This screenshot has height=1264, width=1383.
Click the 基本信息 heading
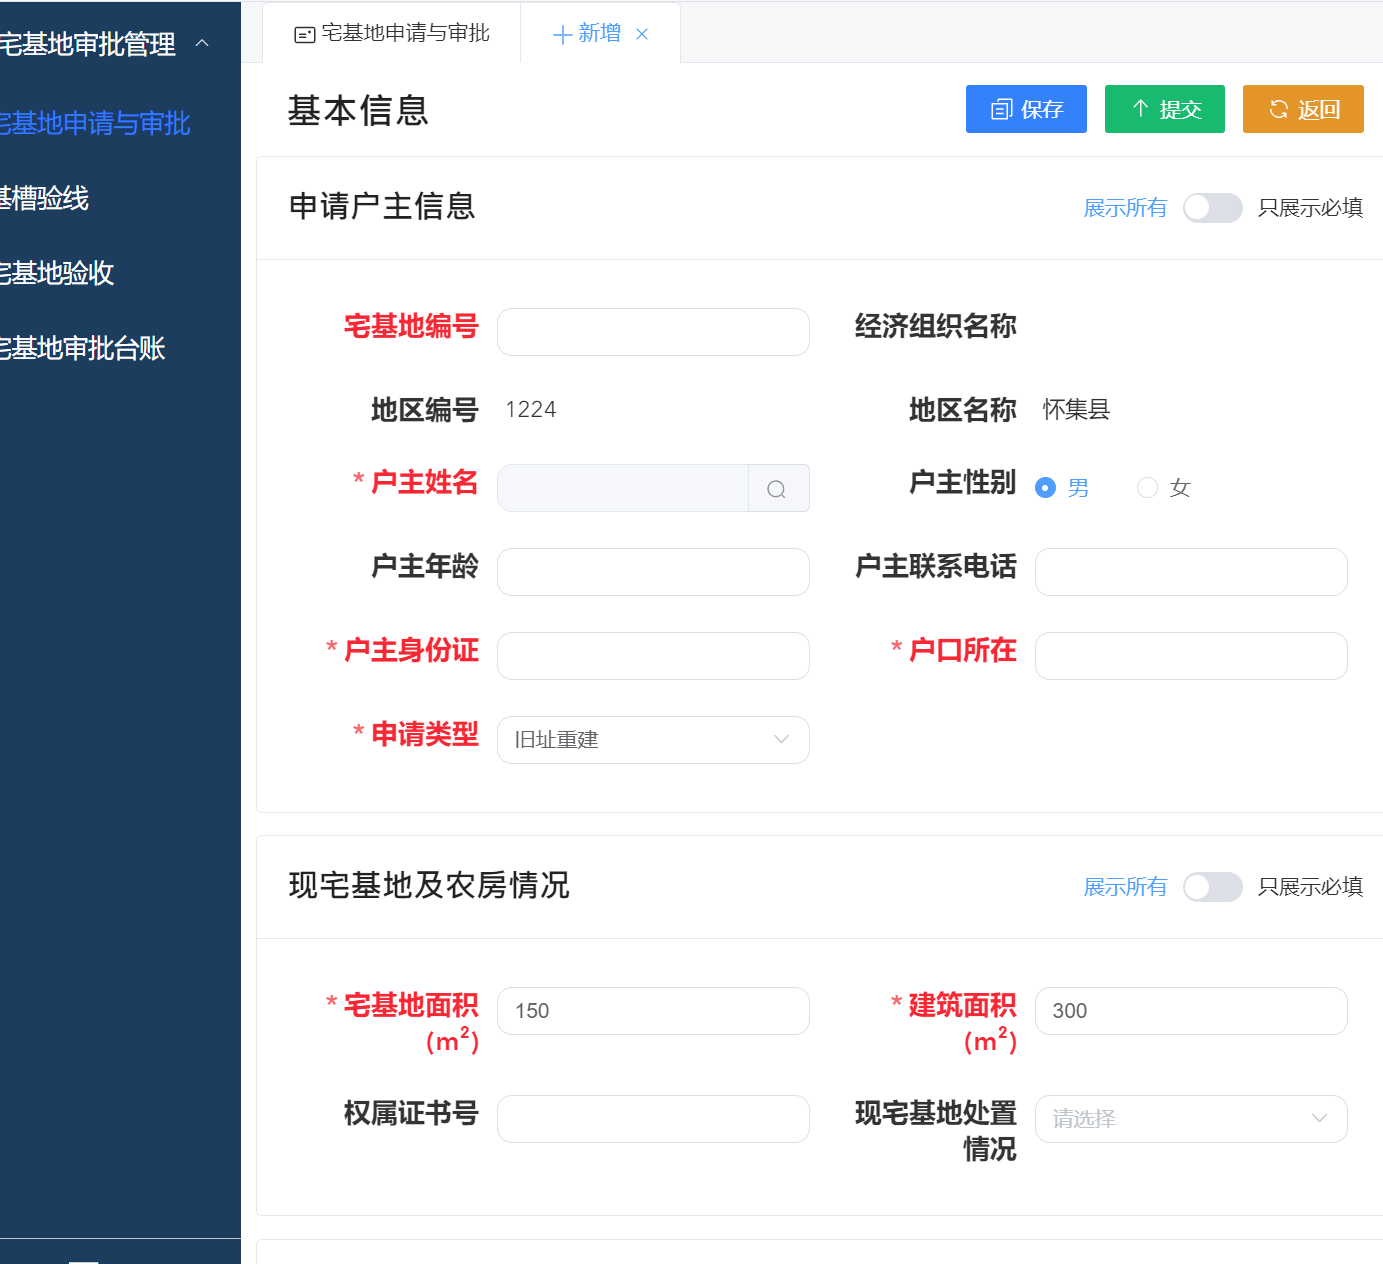(358, 110)
